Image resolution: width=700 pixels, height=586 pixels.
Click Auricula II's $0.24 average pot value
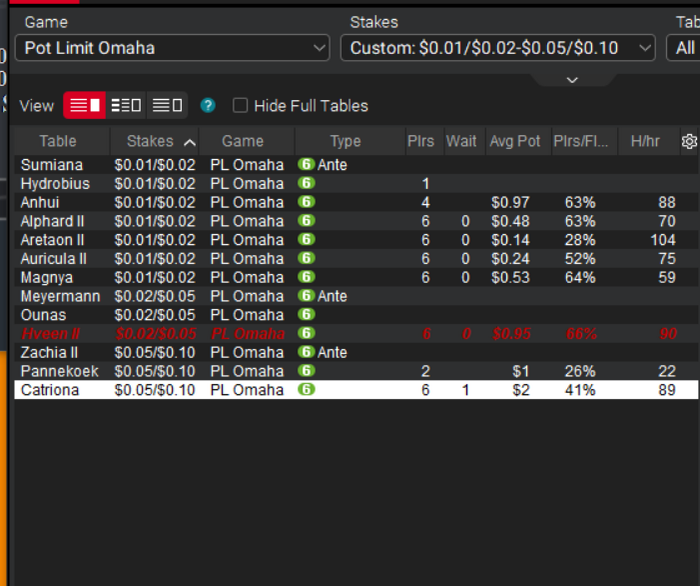tap(510, 259)
